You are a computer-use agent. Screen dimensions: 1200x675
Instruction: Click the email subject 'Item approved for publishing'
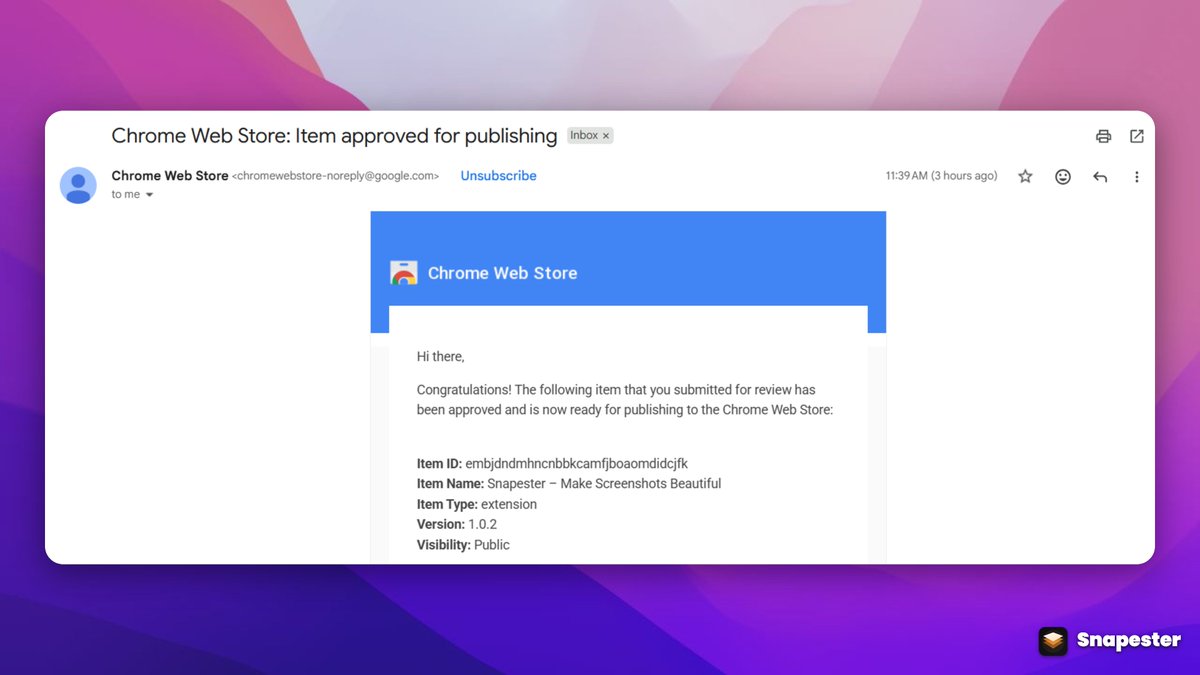tap(334, 136)
